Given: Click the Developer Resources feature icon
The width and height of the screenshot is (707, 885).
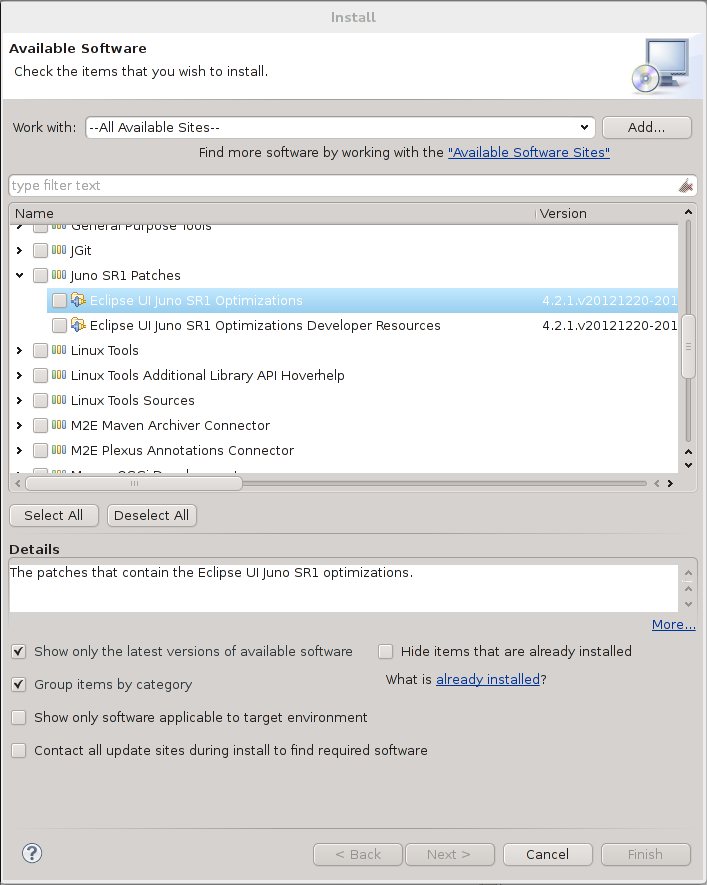Looking at the screenshot, I should pyautogui.click(x=78, y=325).
